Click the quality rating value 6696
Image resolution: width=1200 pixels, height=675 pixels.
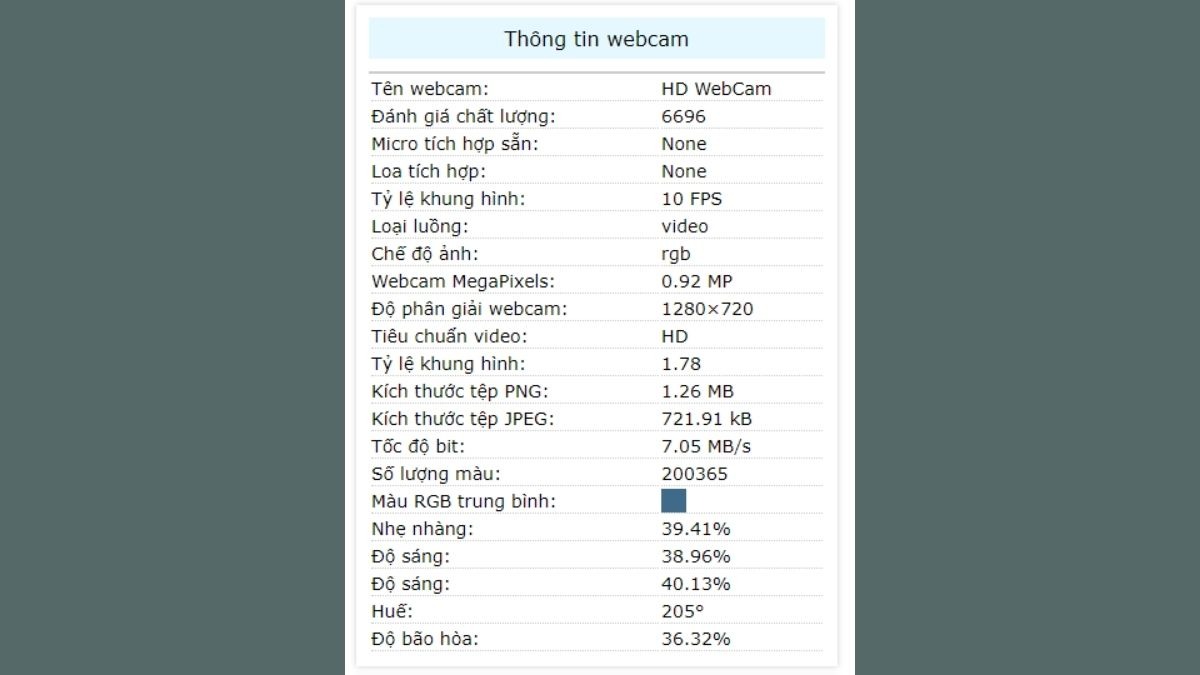tap(683, 116)
